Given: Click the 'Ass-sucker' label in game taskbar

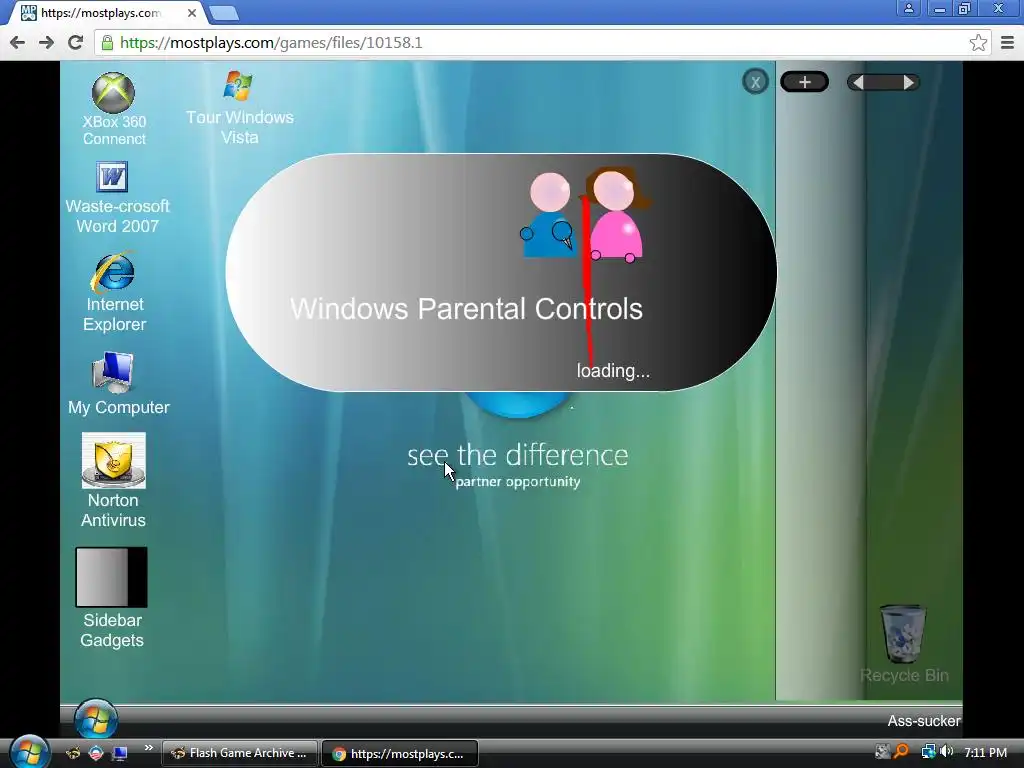Looking at the screenshot, I should [x=923, y=721].
